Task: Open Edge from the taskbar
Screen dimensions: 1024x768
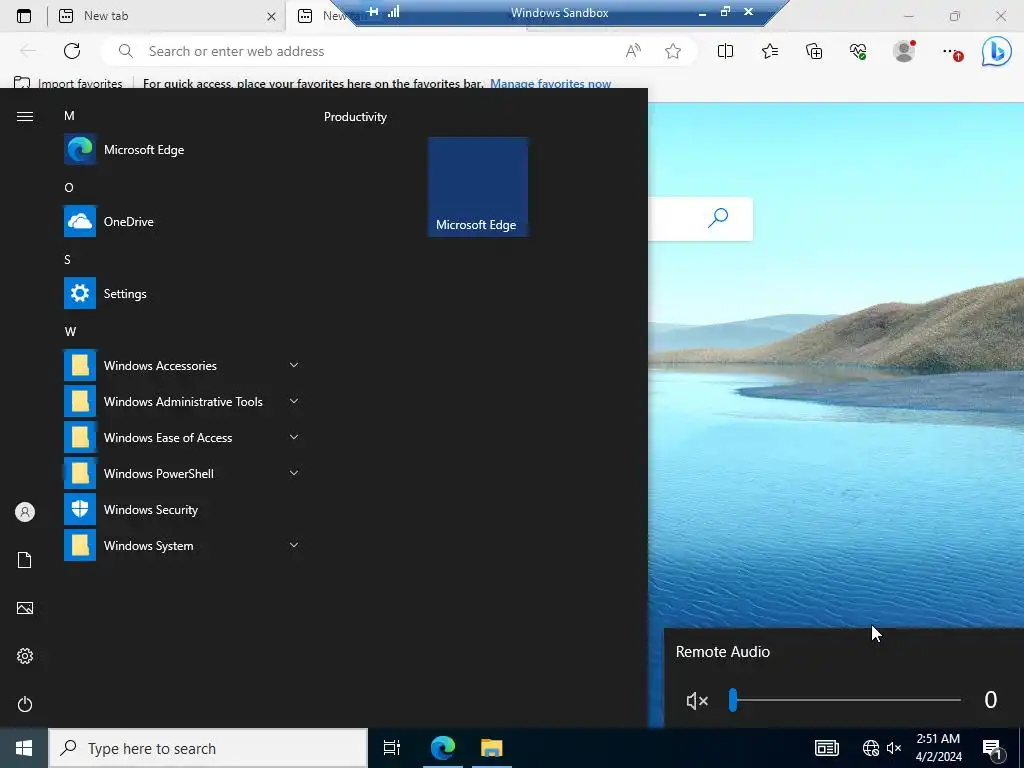Action: tap(442, 748)
